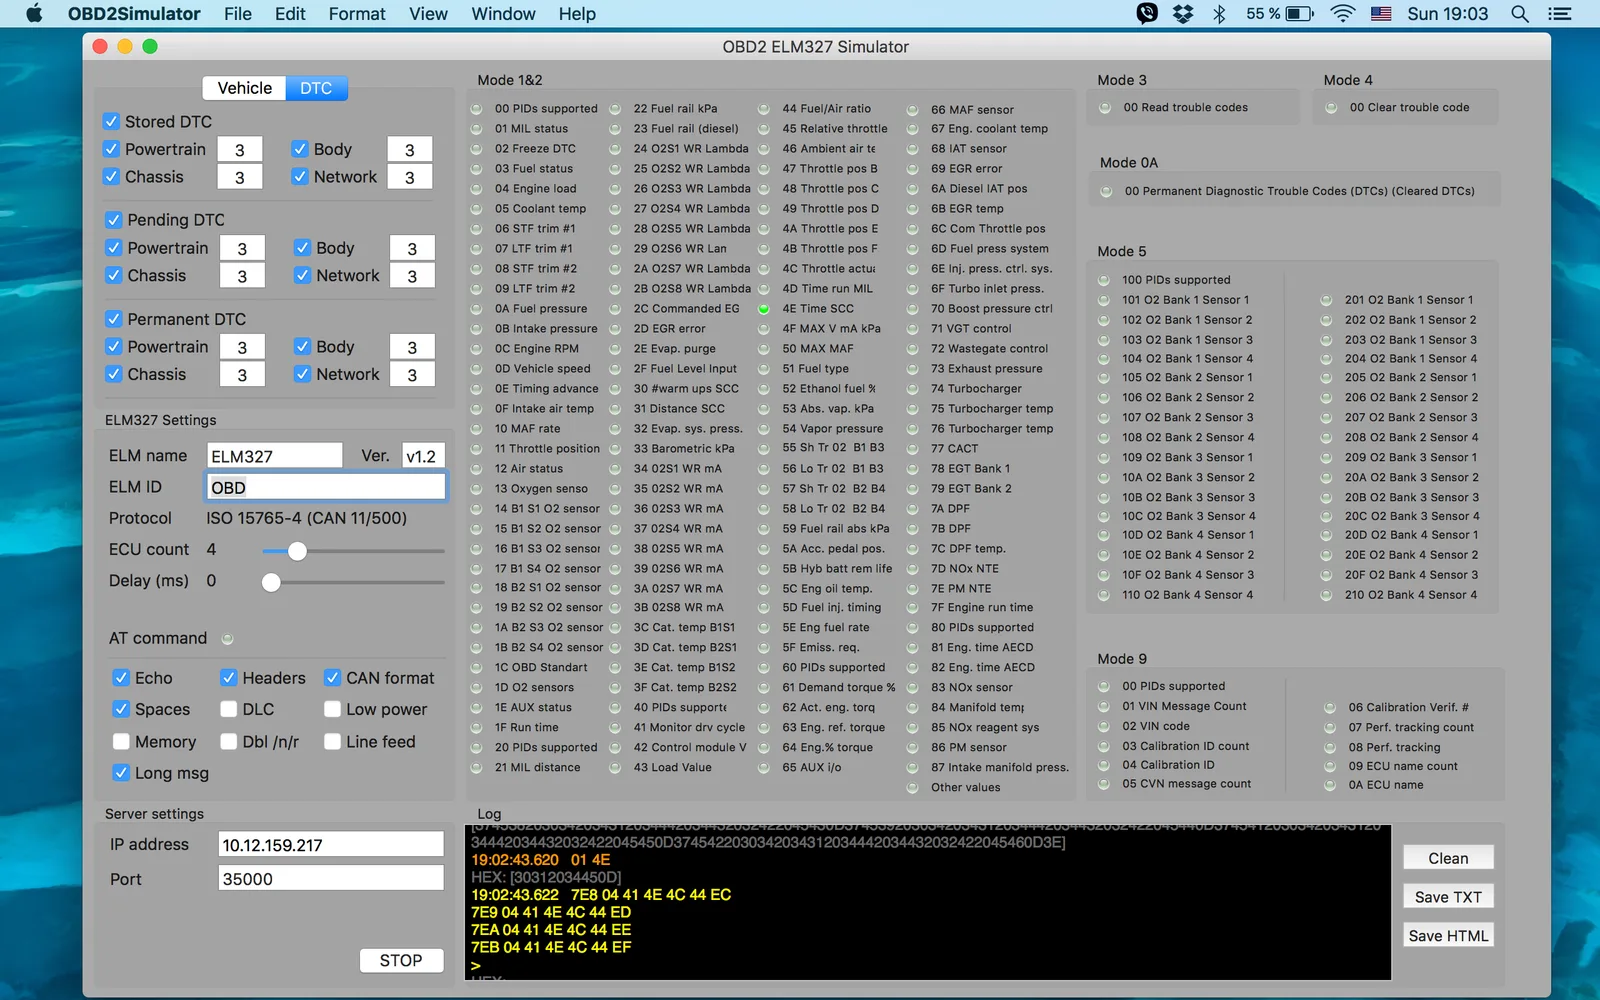Open the Wi-Fi status menu
The image size is (1600, 1000).
[1343, 14]
